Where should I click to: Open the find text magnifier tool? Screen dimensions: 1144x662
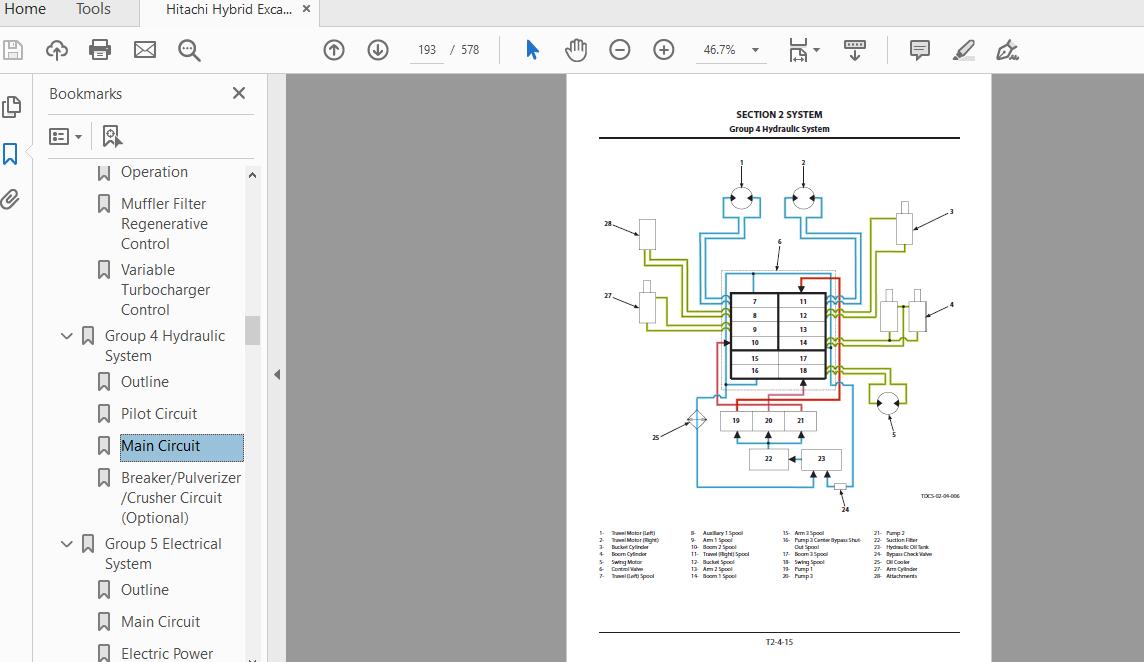[189, 50]
